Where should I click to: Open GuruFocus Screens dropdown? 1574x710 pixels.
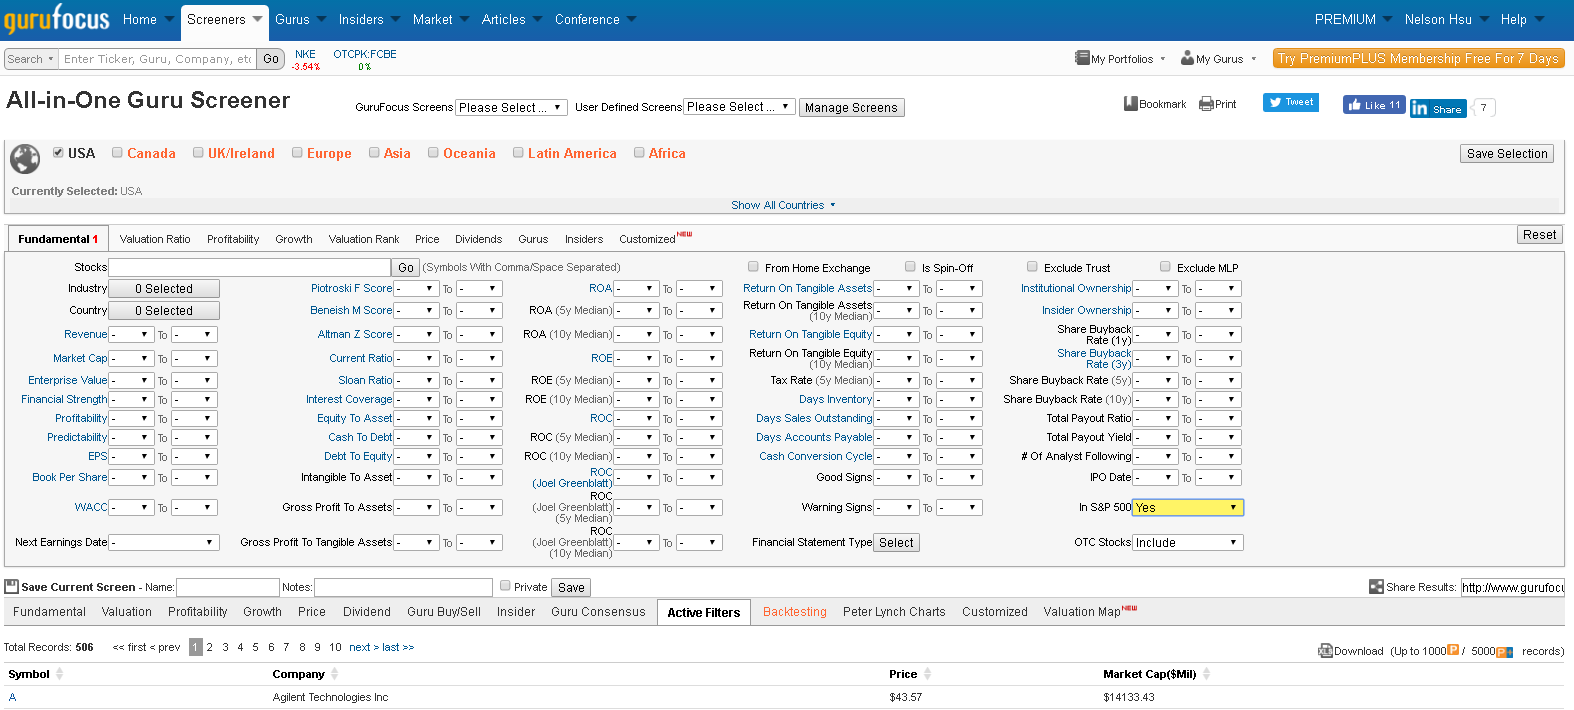pos(512,107)
